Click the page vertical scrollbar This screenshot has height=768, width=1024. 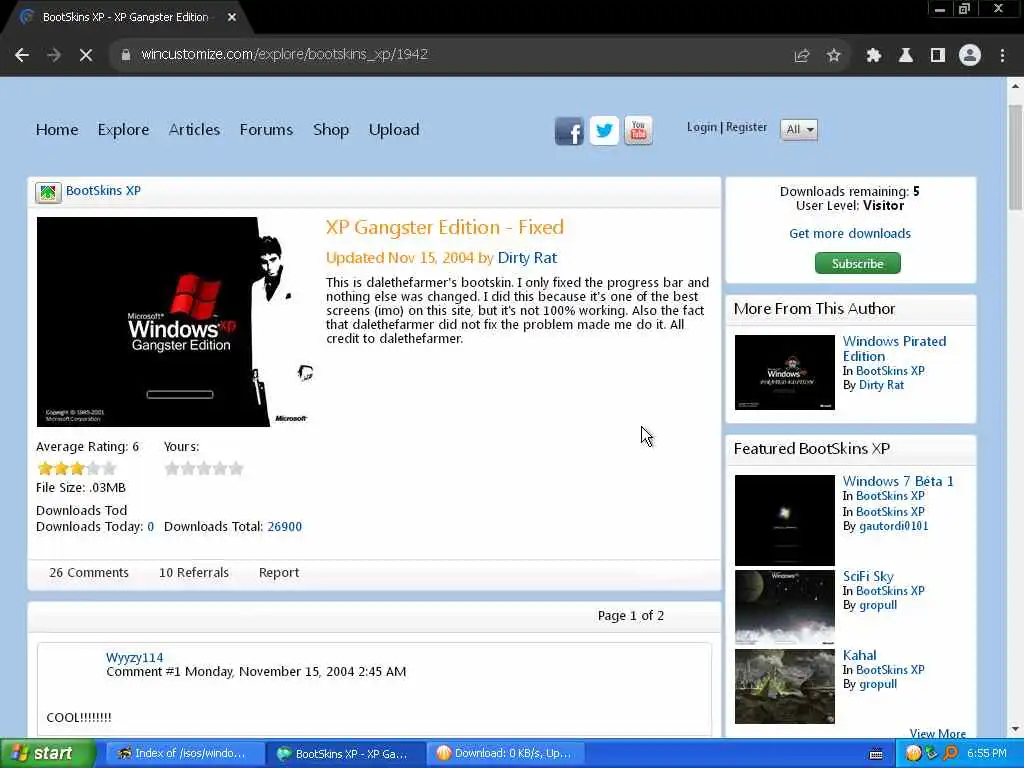[1016, 157]
